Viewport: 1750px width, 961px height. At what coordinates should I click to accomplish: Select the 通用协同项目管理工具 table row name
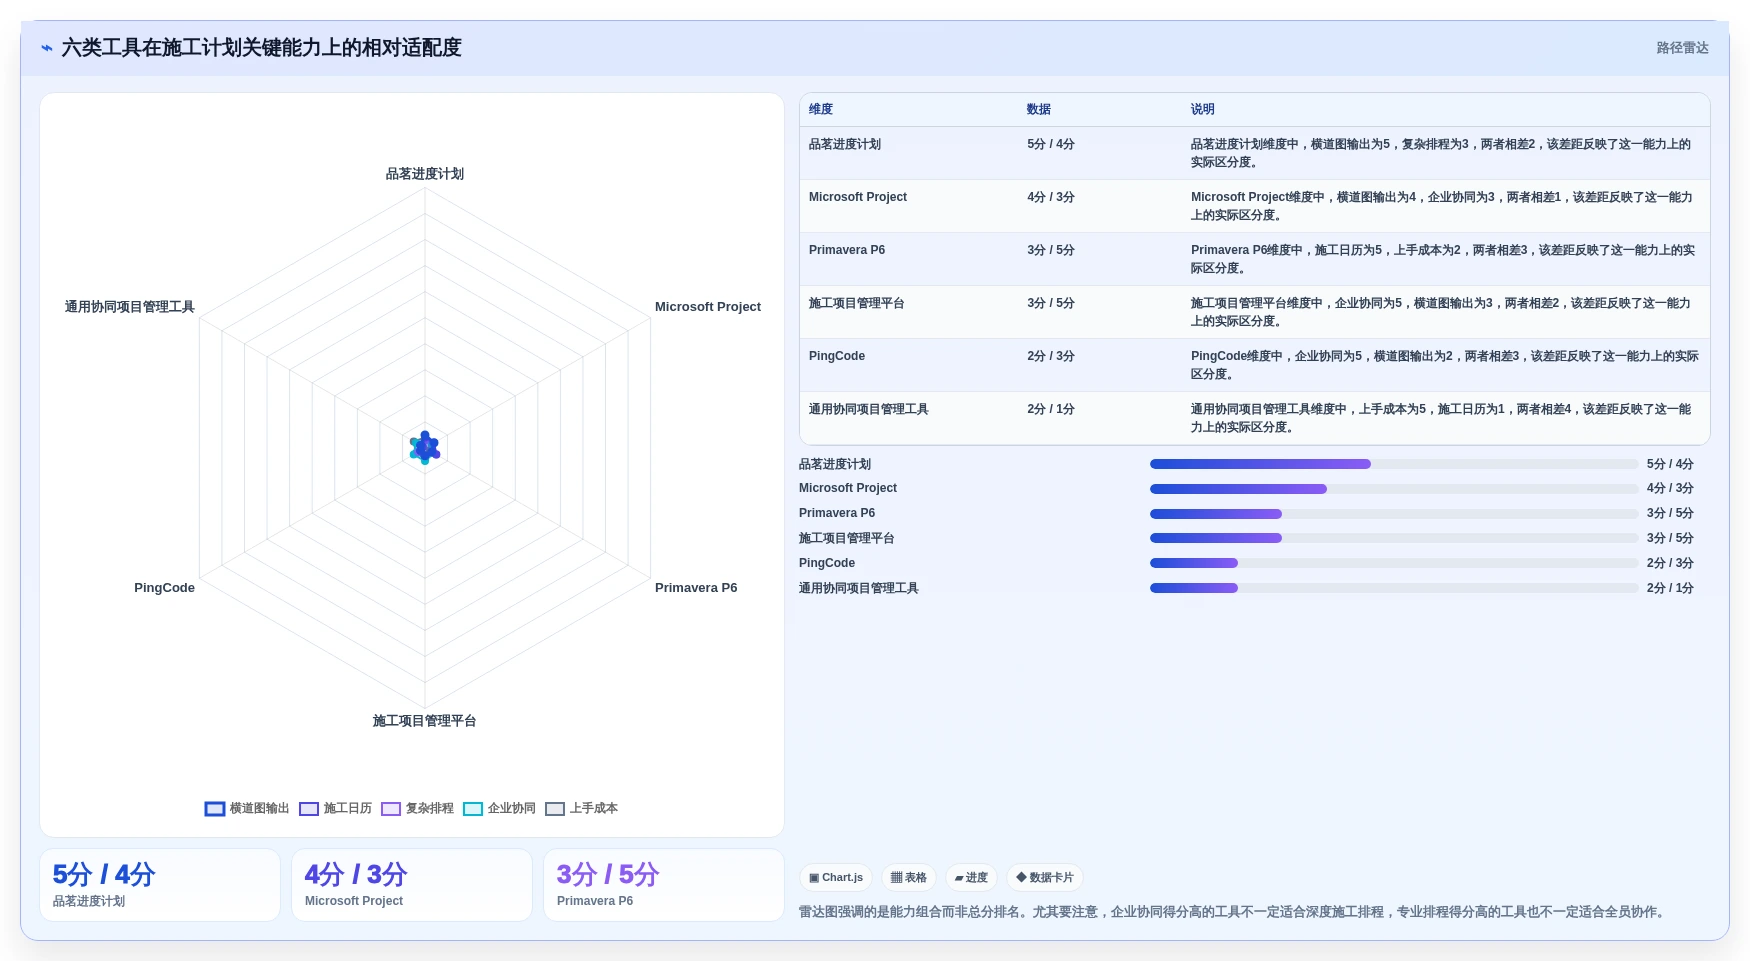869,409
